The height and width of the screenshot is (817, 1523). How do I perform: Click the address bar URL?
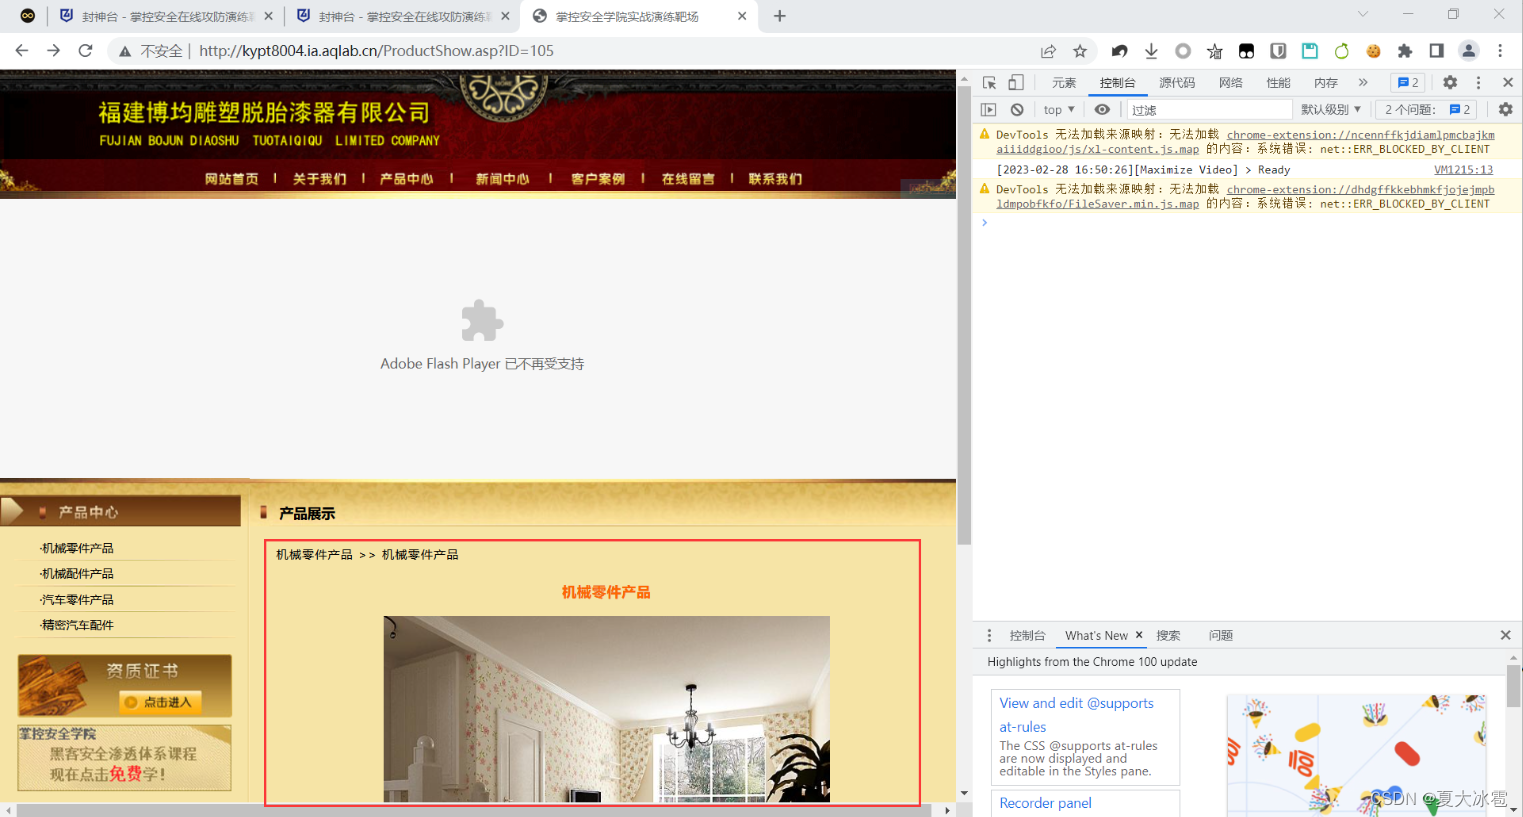click(376, 51)
